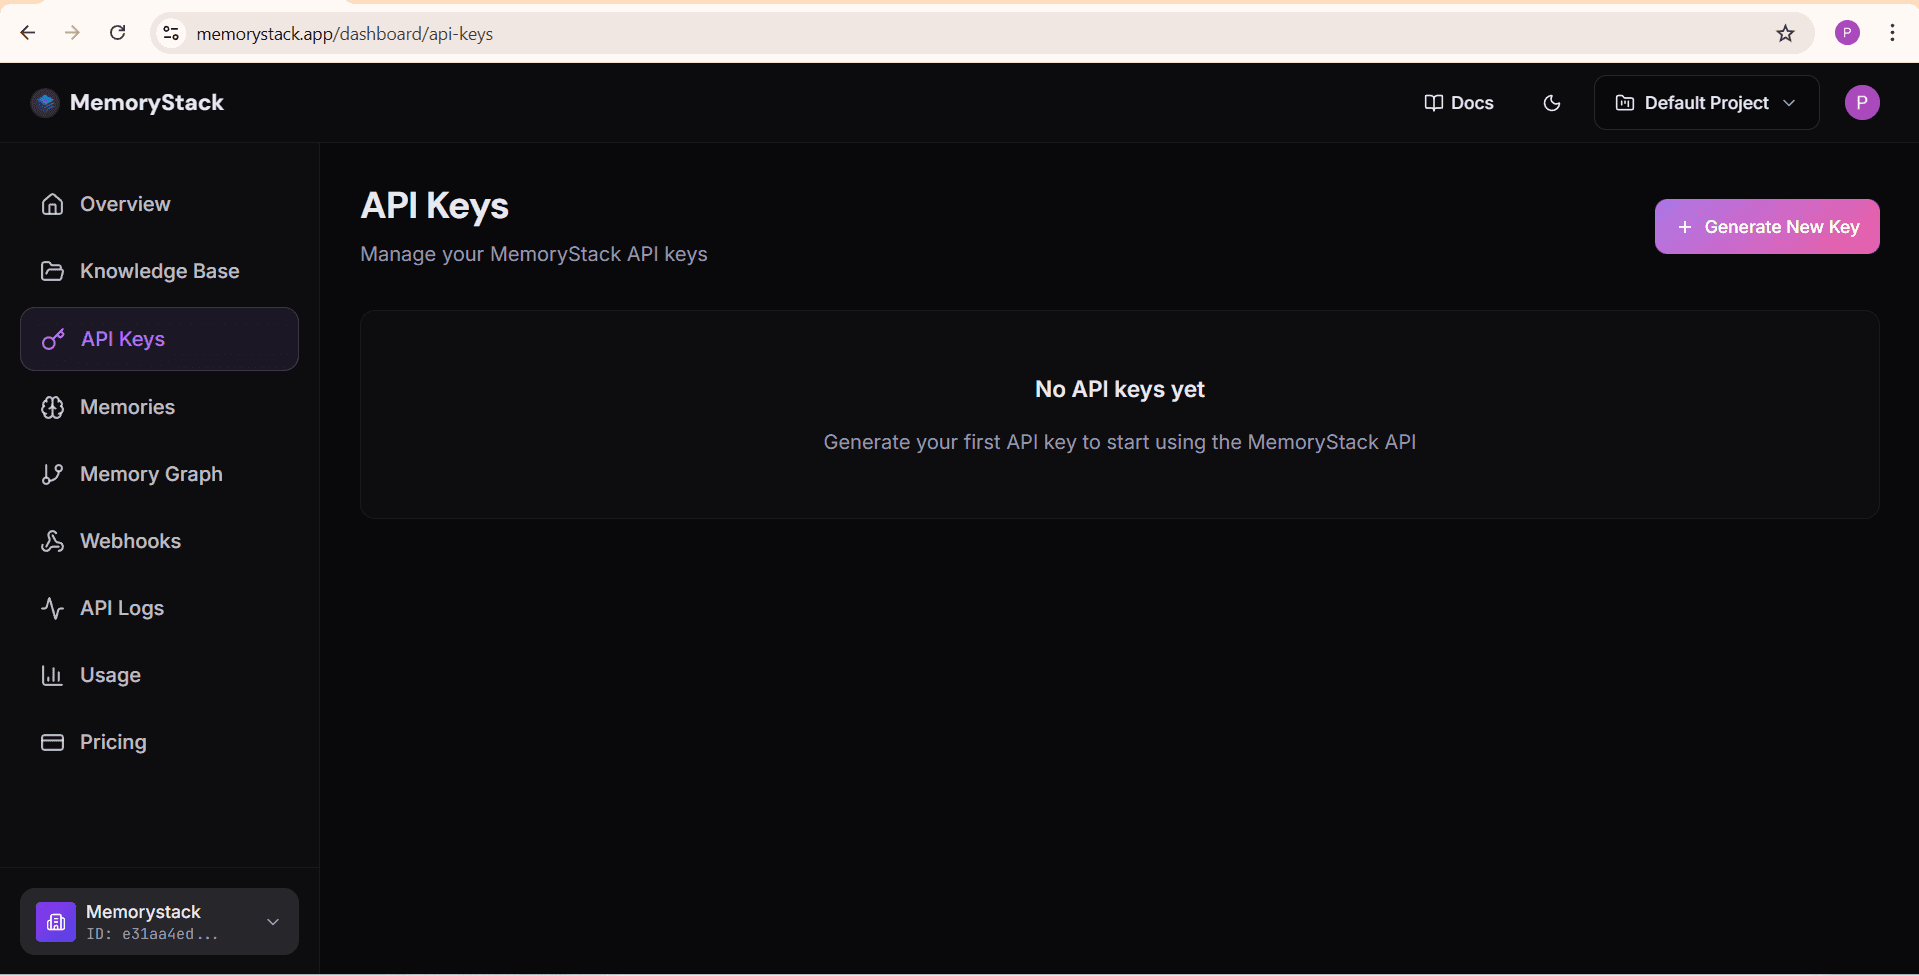The height and width of the screenshot is (976, 1919).
Task: Navigate to Webhooks
Action: point(159,541)
